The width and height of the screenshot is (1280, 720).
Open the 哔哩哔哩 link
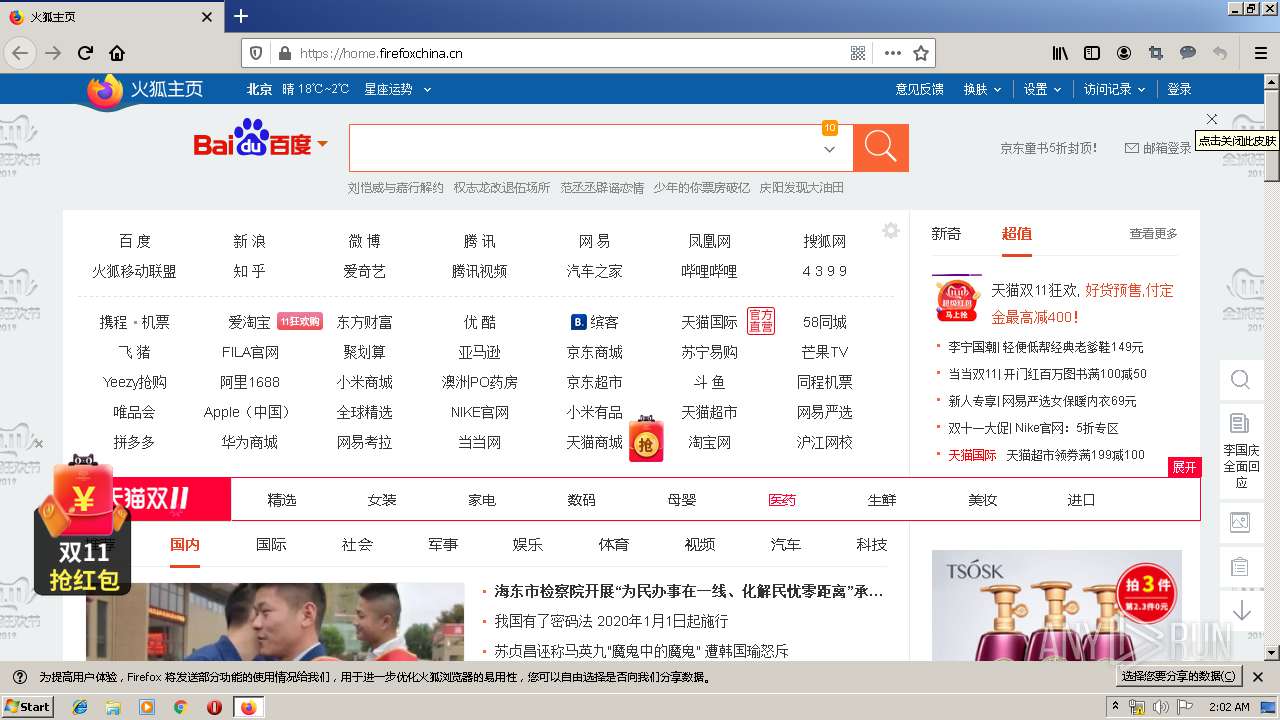pyautogui.click(x=710, y=271)
